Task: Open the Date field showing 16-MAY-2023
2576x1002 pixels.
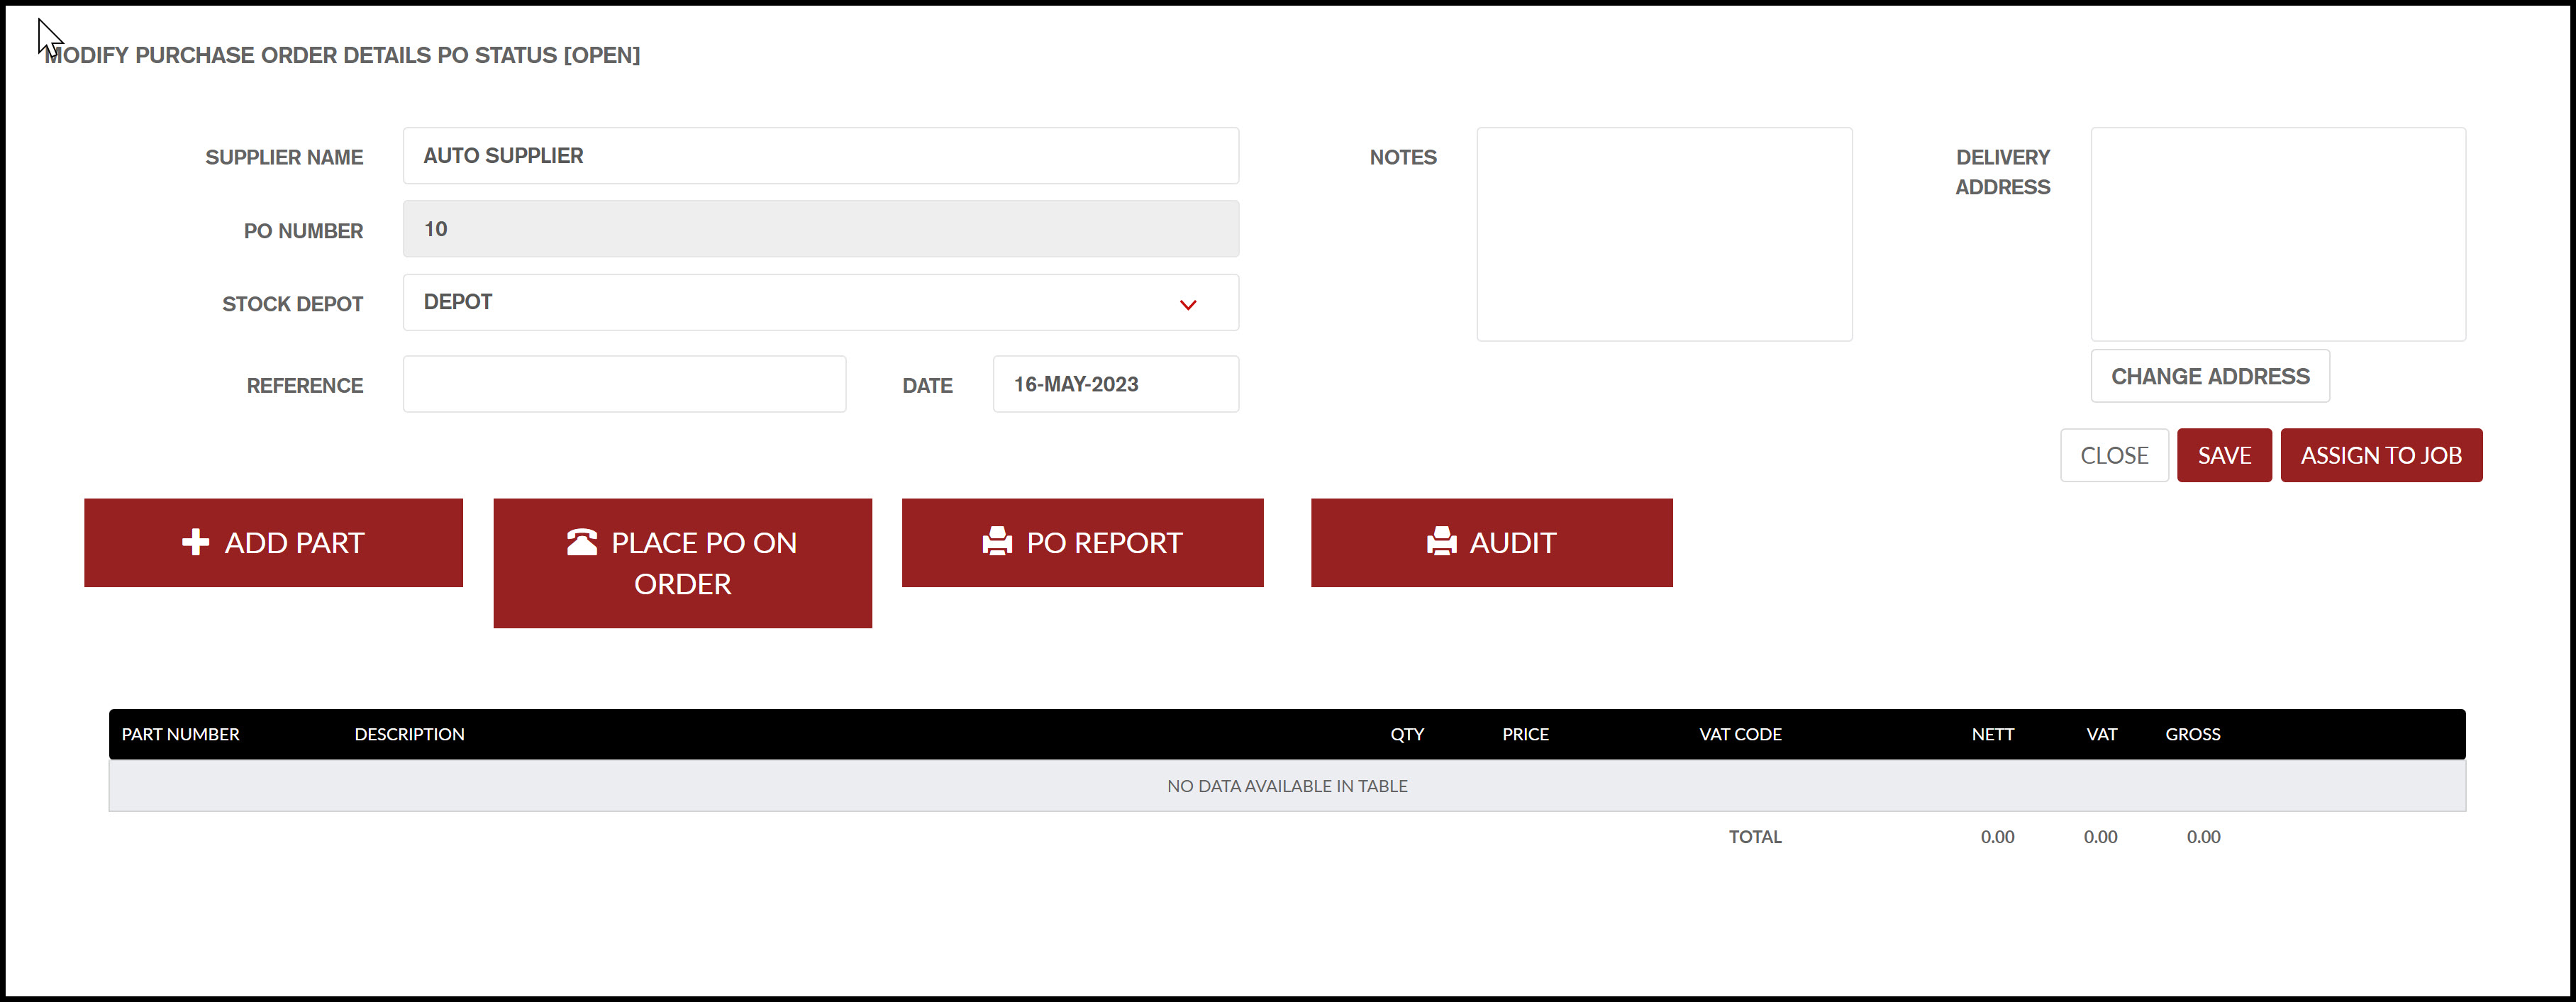Action: (x=1116, y=384)
